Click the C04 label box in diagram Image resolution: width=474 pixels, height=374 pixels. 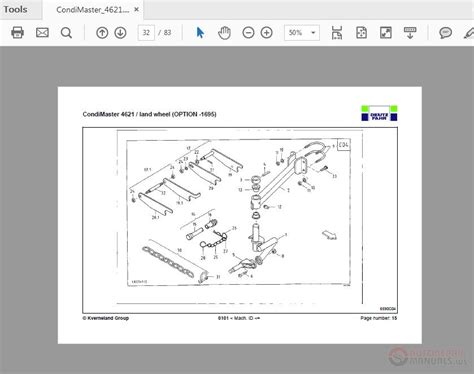[x=343, y=145]
